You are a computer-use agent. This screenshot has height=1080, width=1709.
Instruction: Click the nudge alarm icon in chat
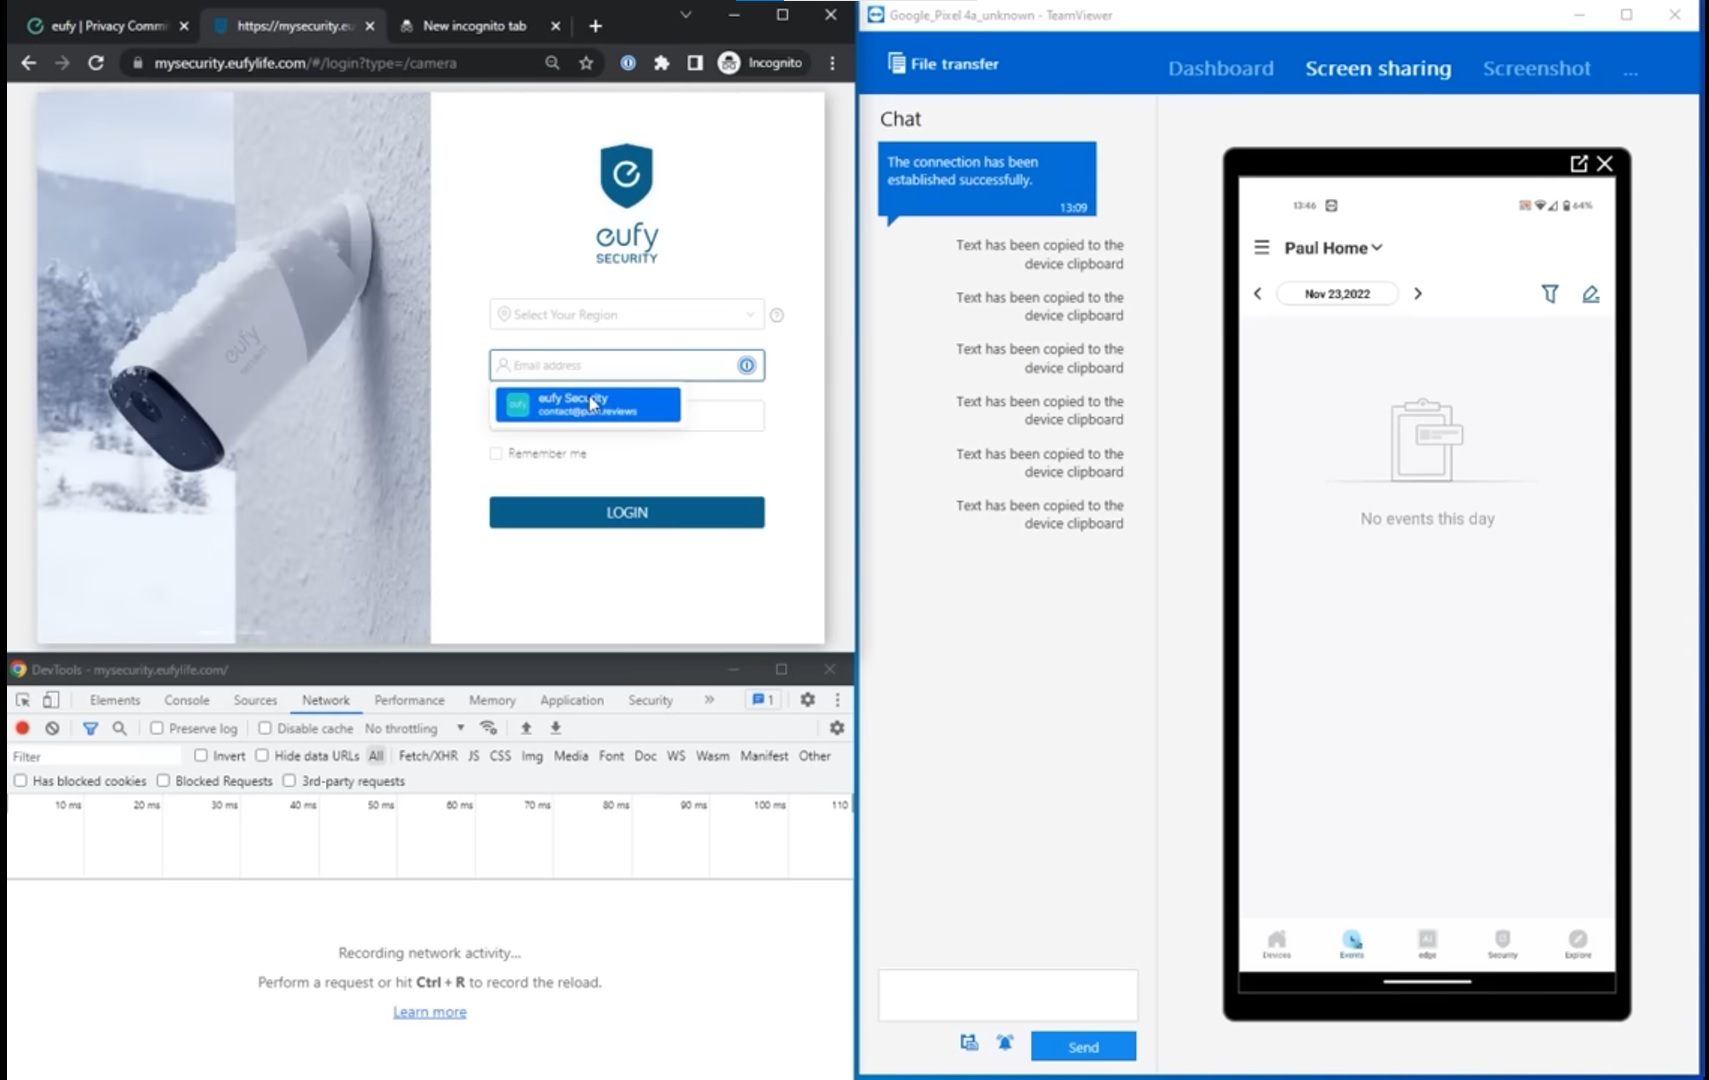(1005, 1043)
